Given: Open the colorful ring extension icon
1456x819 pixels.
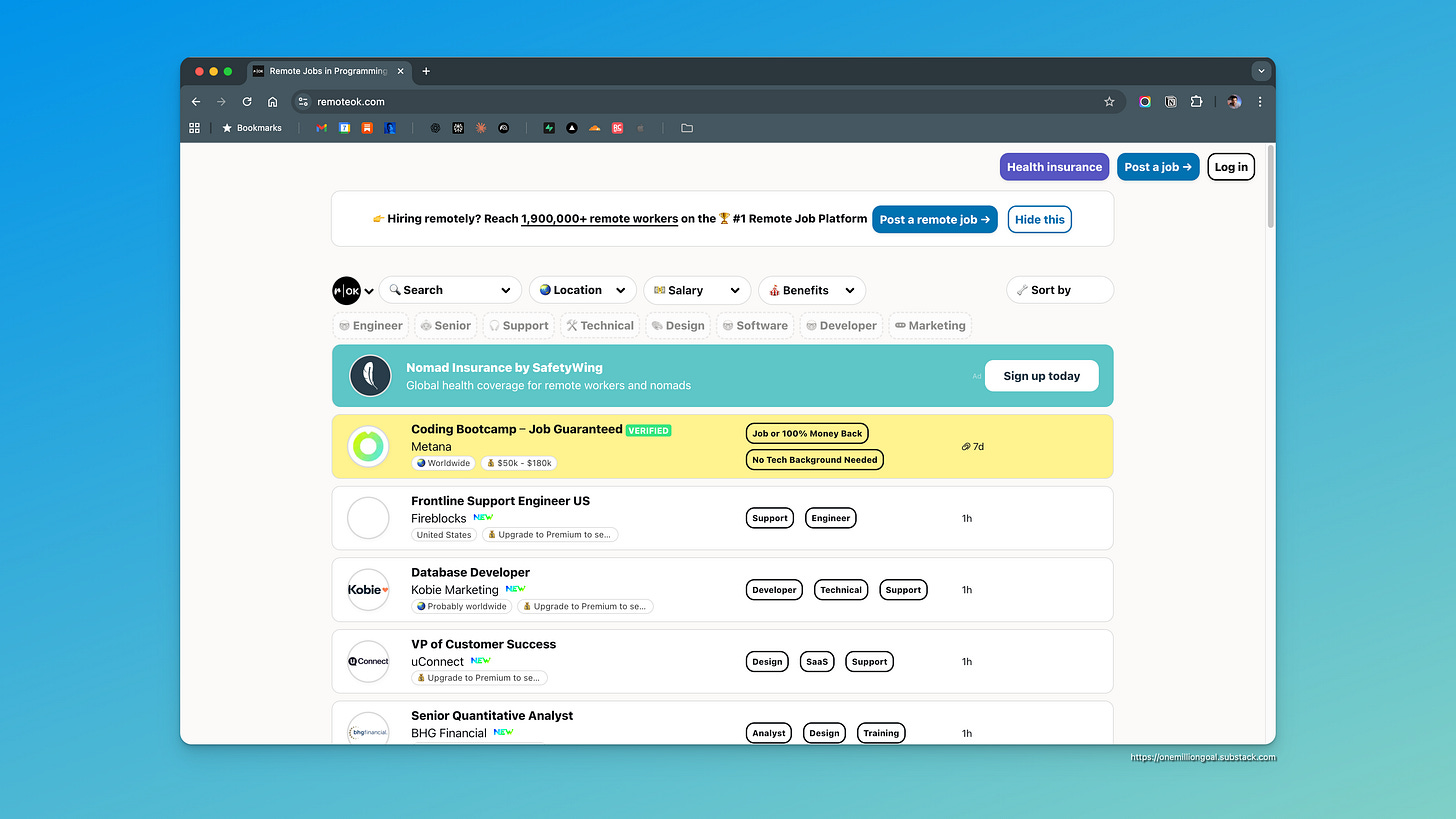Looking at the screenshot, I should 1145,102.
